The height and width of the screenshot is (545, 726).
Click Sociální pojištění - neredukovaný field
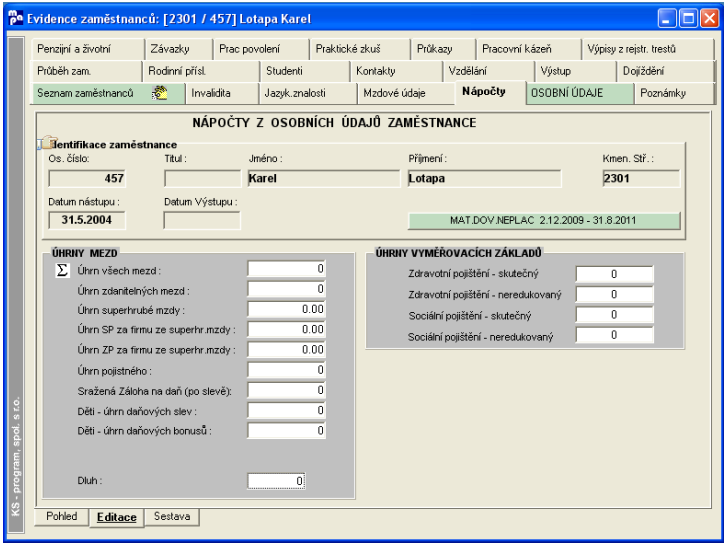(614, 335)
